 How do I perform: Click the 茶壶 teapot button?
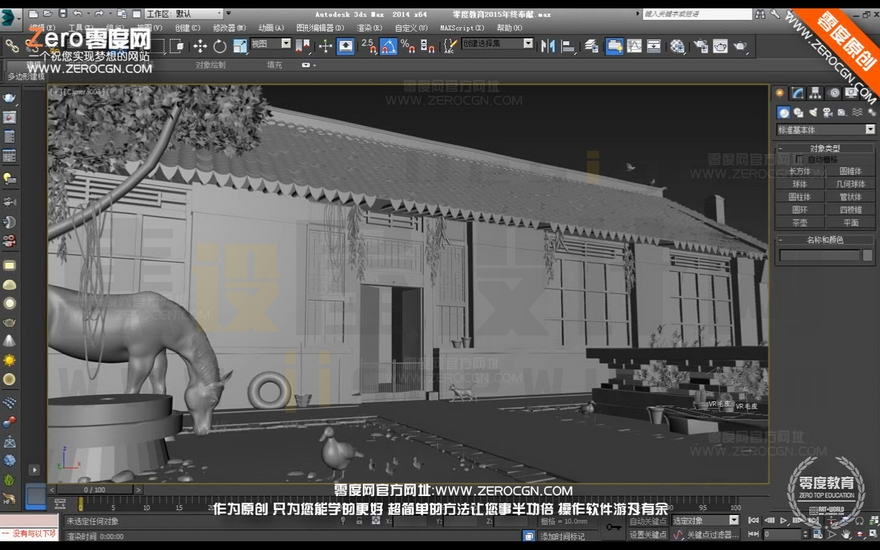pyautogui.click(x=800, y=223)
